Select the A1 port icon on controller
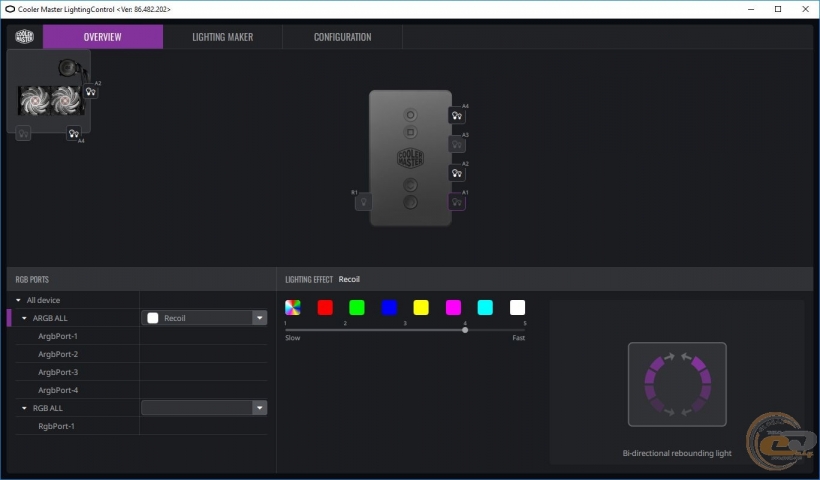The height and width of the screenshot is (480, 820). point(457,202)
